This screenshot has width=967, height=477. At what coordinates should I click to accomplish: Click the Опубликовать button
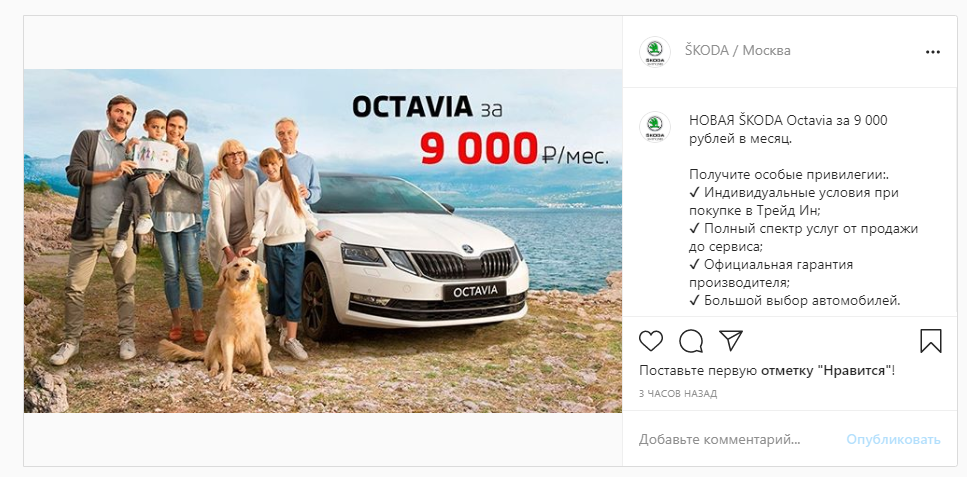tap(893, 439)
